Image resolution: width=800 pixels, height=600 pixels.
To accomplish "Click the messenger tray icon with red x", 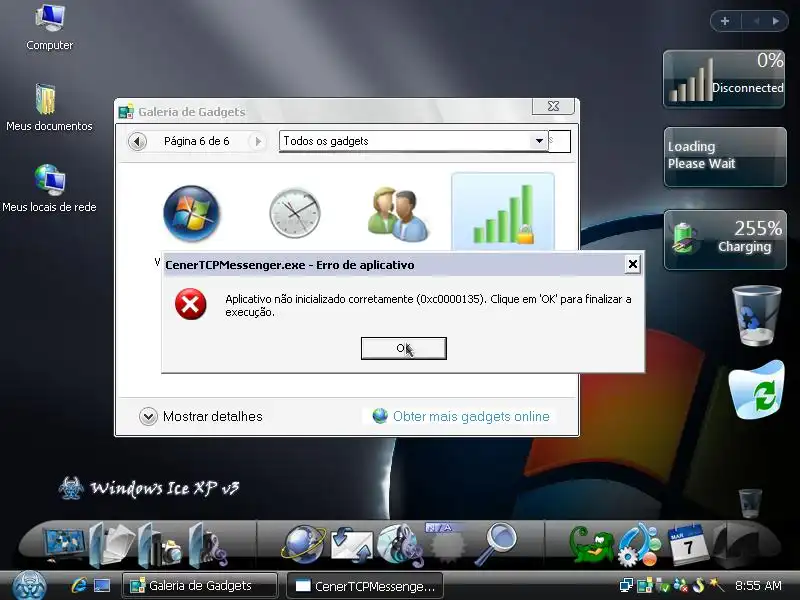I will point(680,586).
